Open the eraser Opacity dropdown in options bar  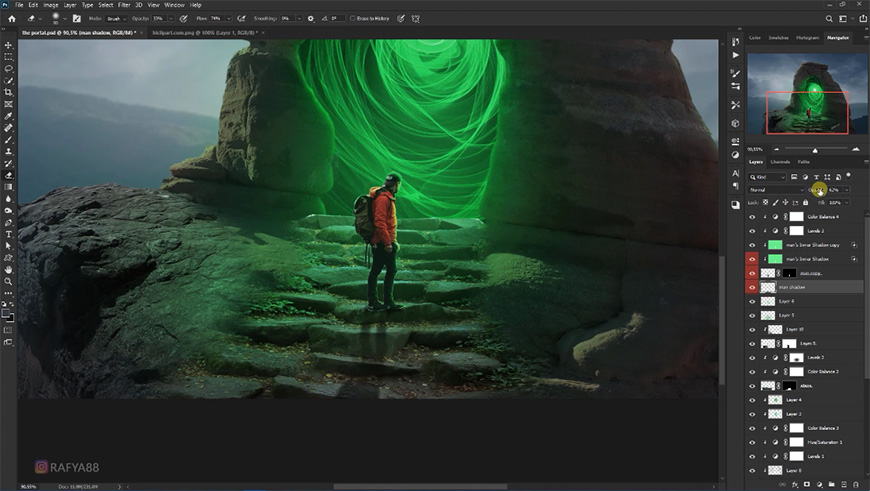tap(171, 18)
